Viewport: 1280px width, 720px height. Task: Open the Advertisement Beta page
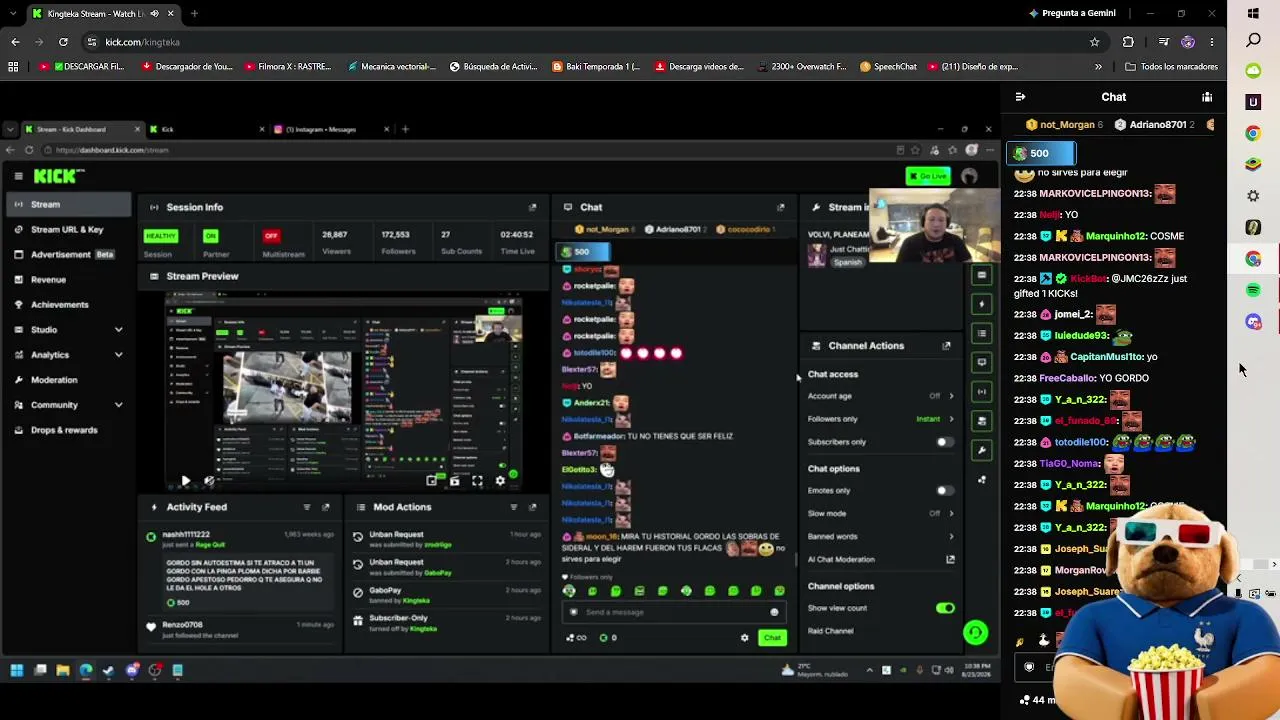tap(66, 255)
